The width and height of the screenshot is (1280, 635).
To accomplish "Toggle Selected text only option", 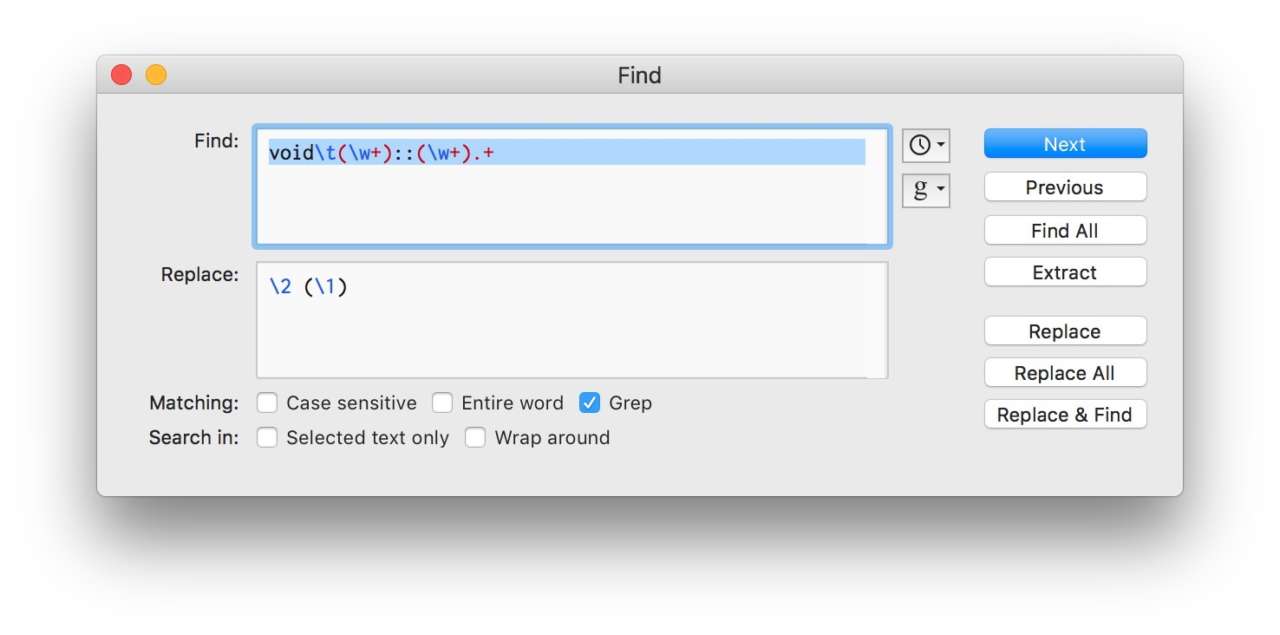I will [x=267, y=438].
